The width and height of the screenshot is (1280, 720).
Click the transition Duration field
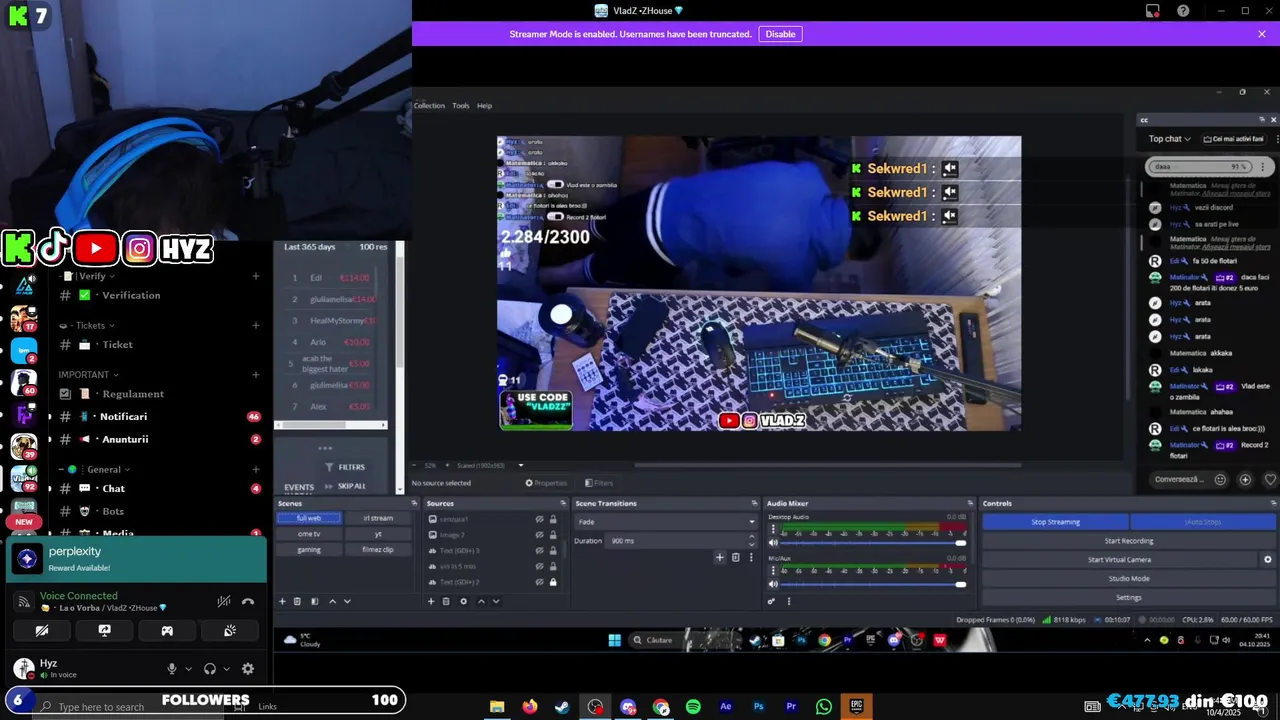(680, 541)
